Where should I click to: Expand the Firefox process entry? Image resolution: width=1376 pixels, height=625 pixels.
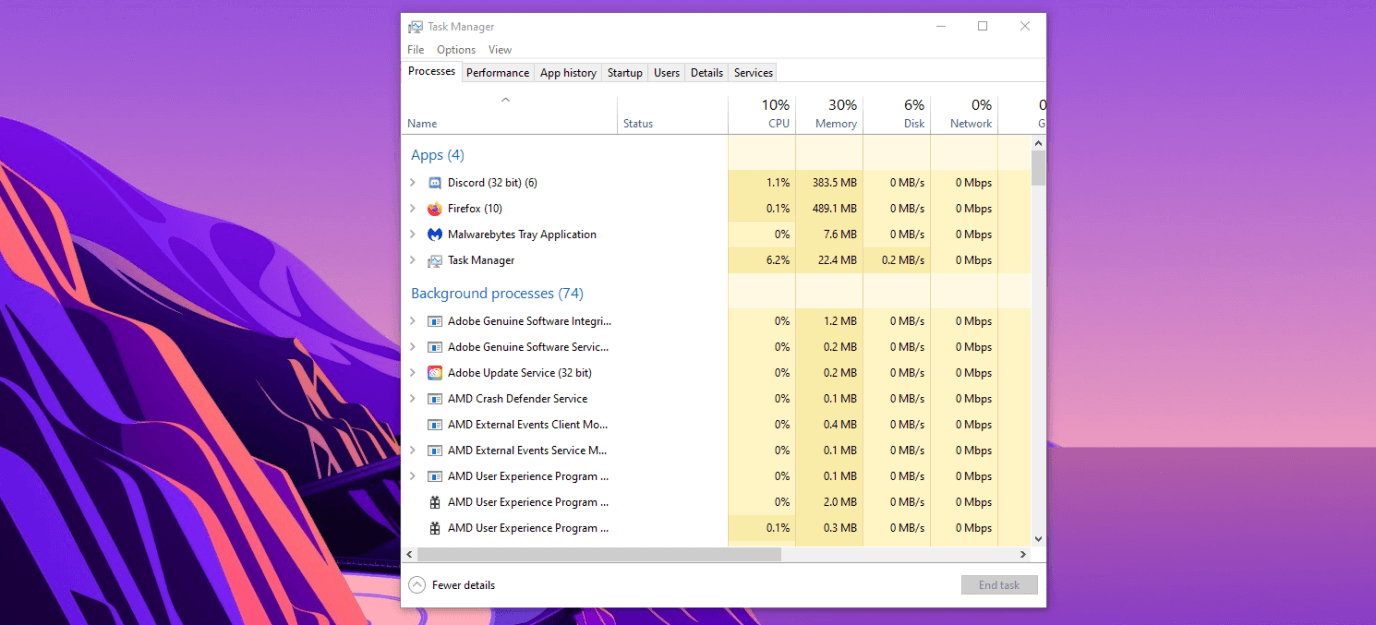[x=413, y=208]
